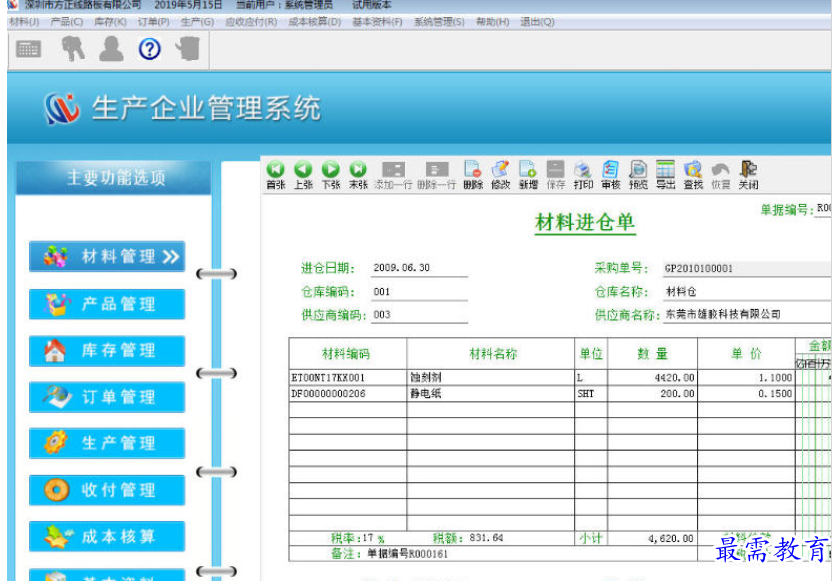Screen dimensions: 837x581
Task: Open the 系统管理(S) menu
Action: coord(439,22)
